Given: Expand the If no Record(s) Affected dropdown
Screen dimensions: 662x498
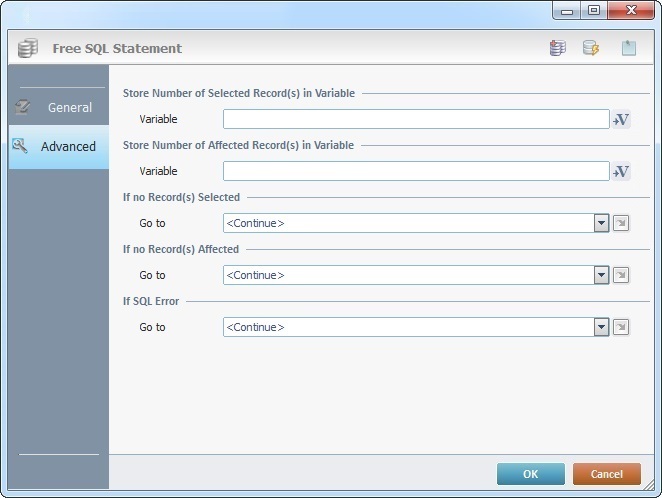Looking at the screenshot, I should tap(601, 275).
